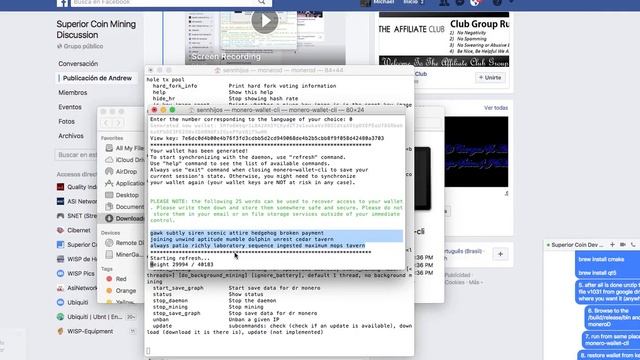Open Fotos in the group sidebar
This screenshot has height=360, width=640.
coord(66,121)
